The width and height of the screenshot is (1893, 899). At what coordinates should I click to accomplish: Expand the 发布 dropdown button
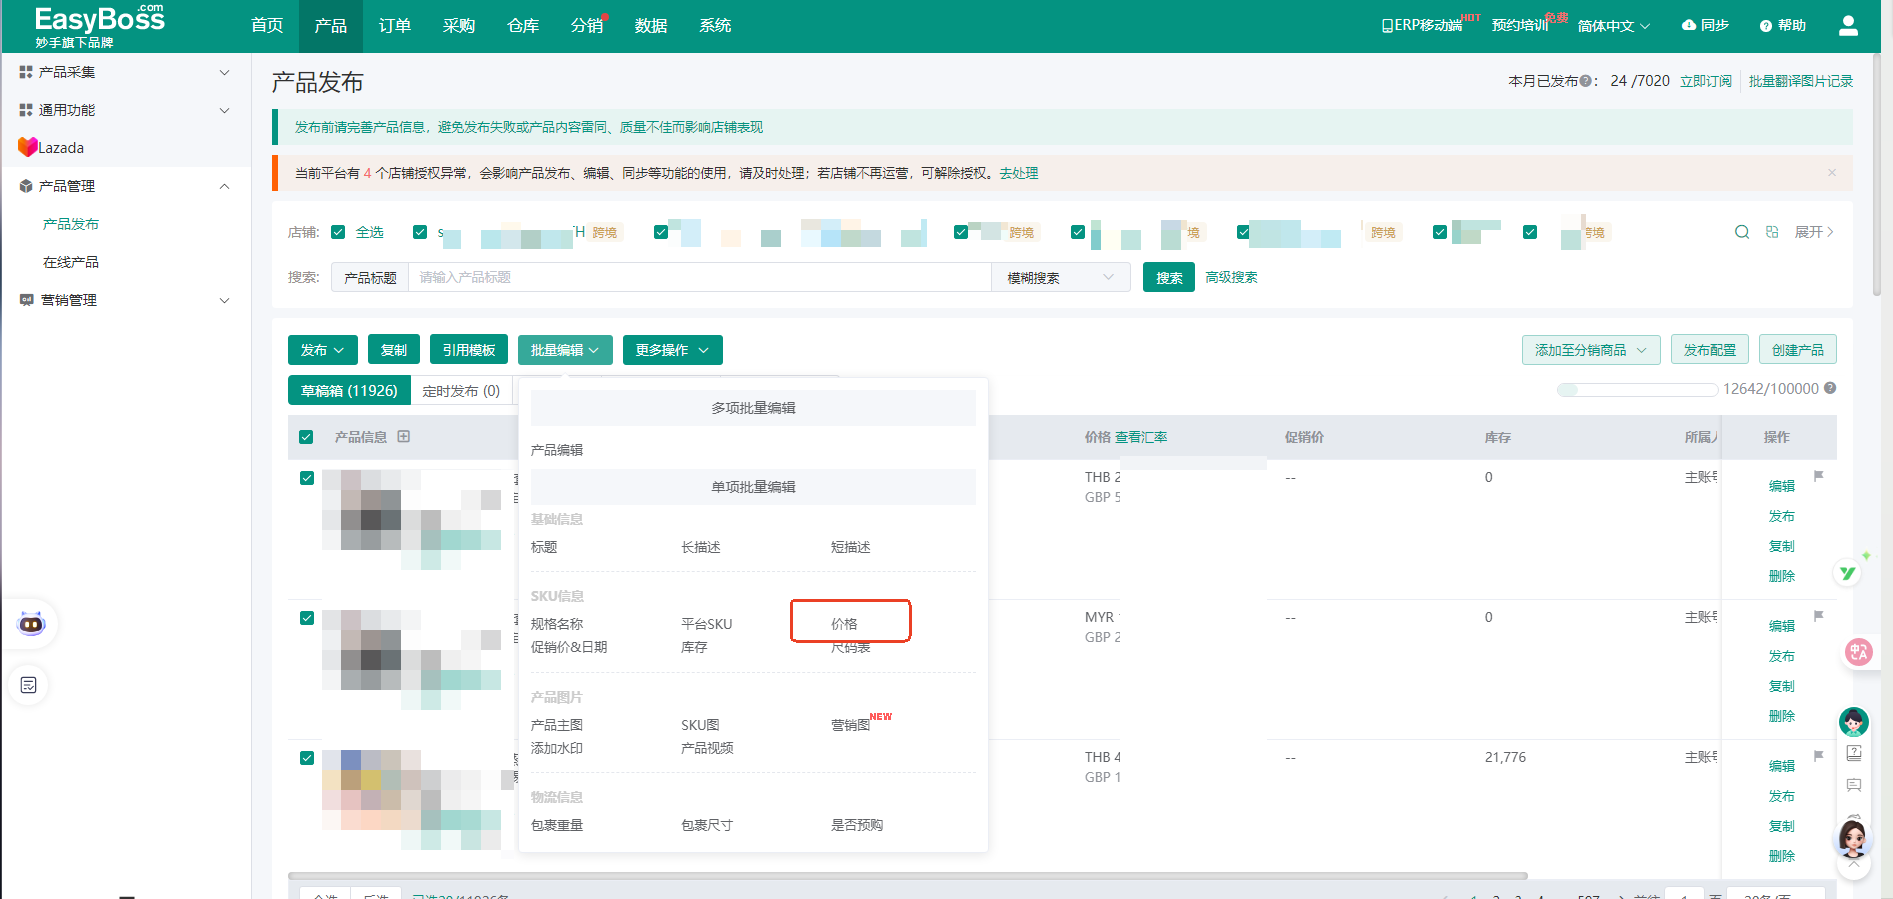322,350
